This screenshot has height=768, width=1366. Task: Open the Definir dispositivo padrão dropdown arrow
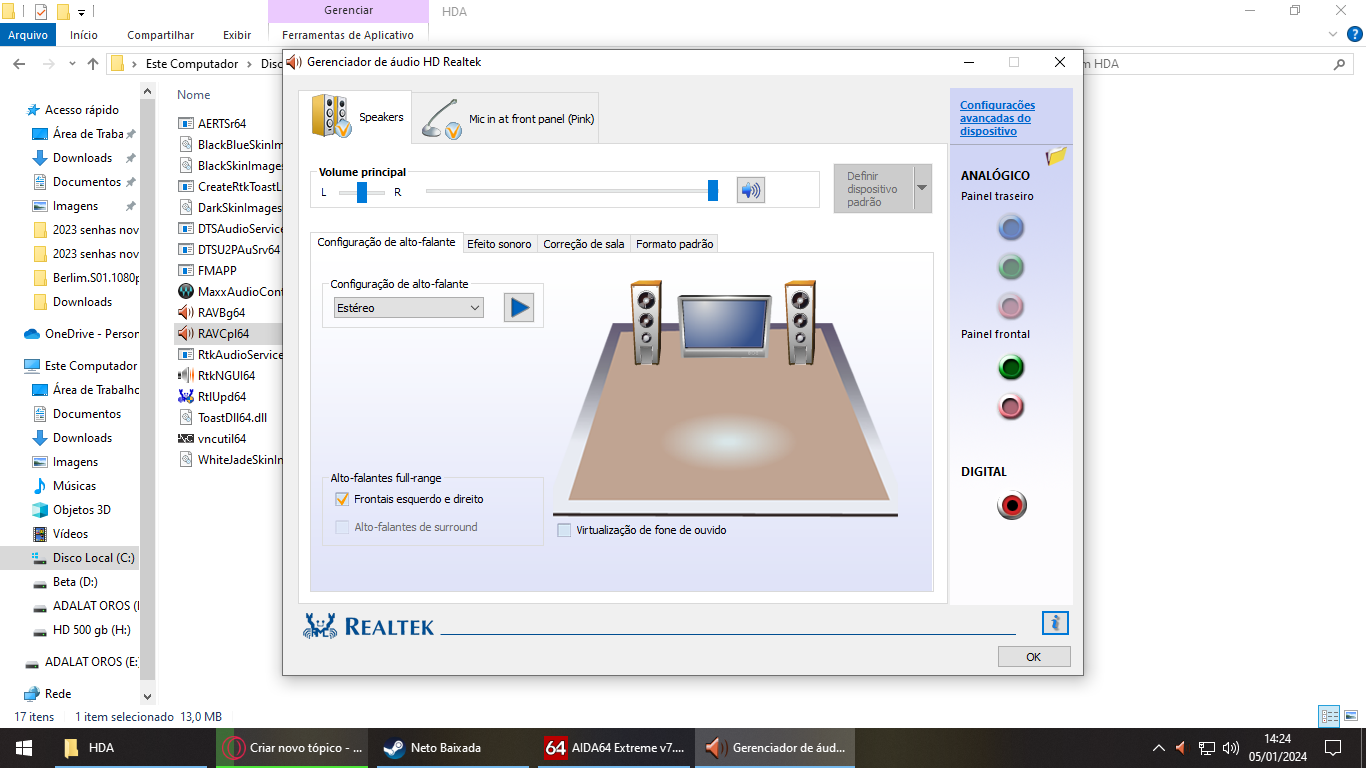[x=922, y=188]
